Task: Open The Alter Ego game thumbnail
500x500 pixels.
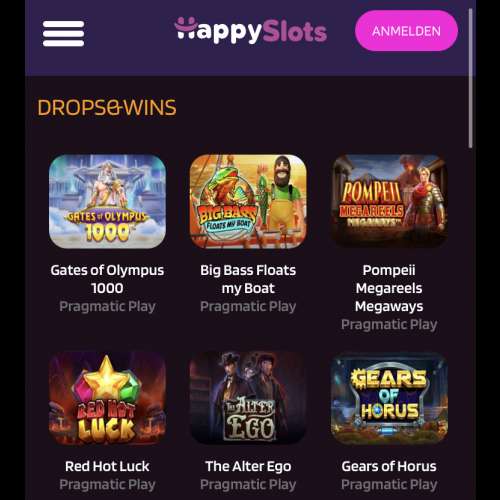Action: point(248,398)
